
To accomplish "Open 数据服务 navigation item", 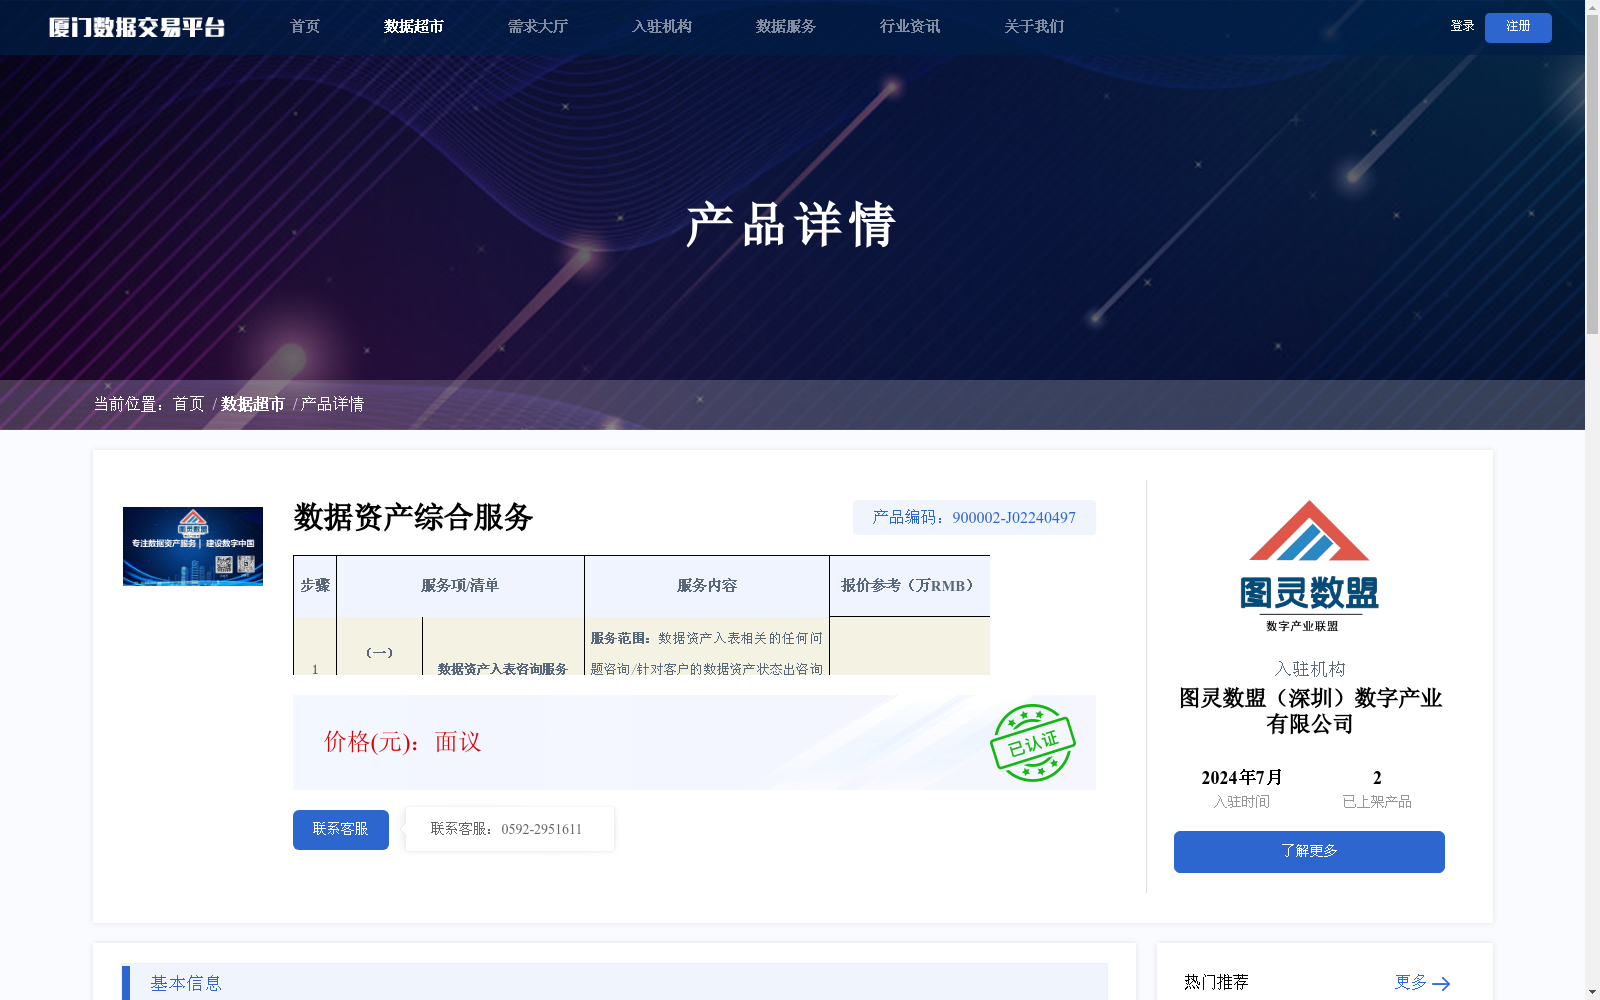I will pos(786,27).
